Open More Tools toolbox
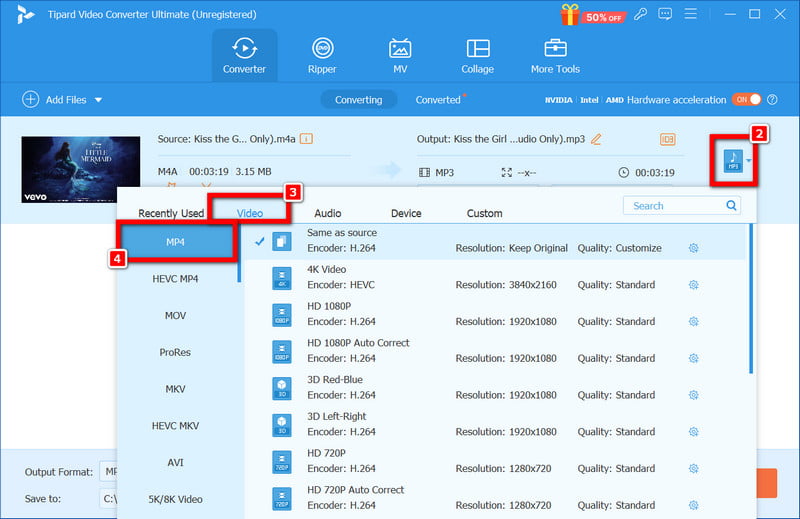 pyautogui.click(x=555, y=55)
